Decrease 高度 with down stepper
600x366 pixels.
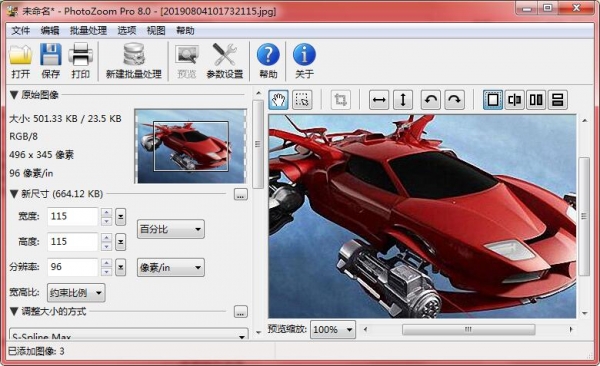107,247
